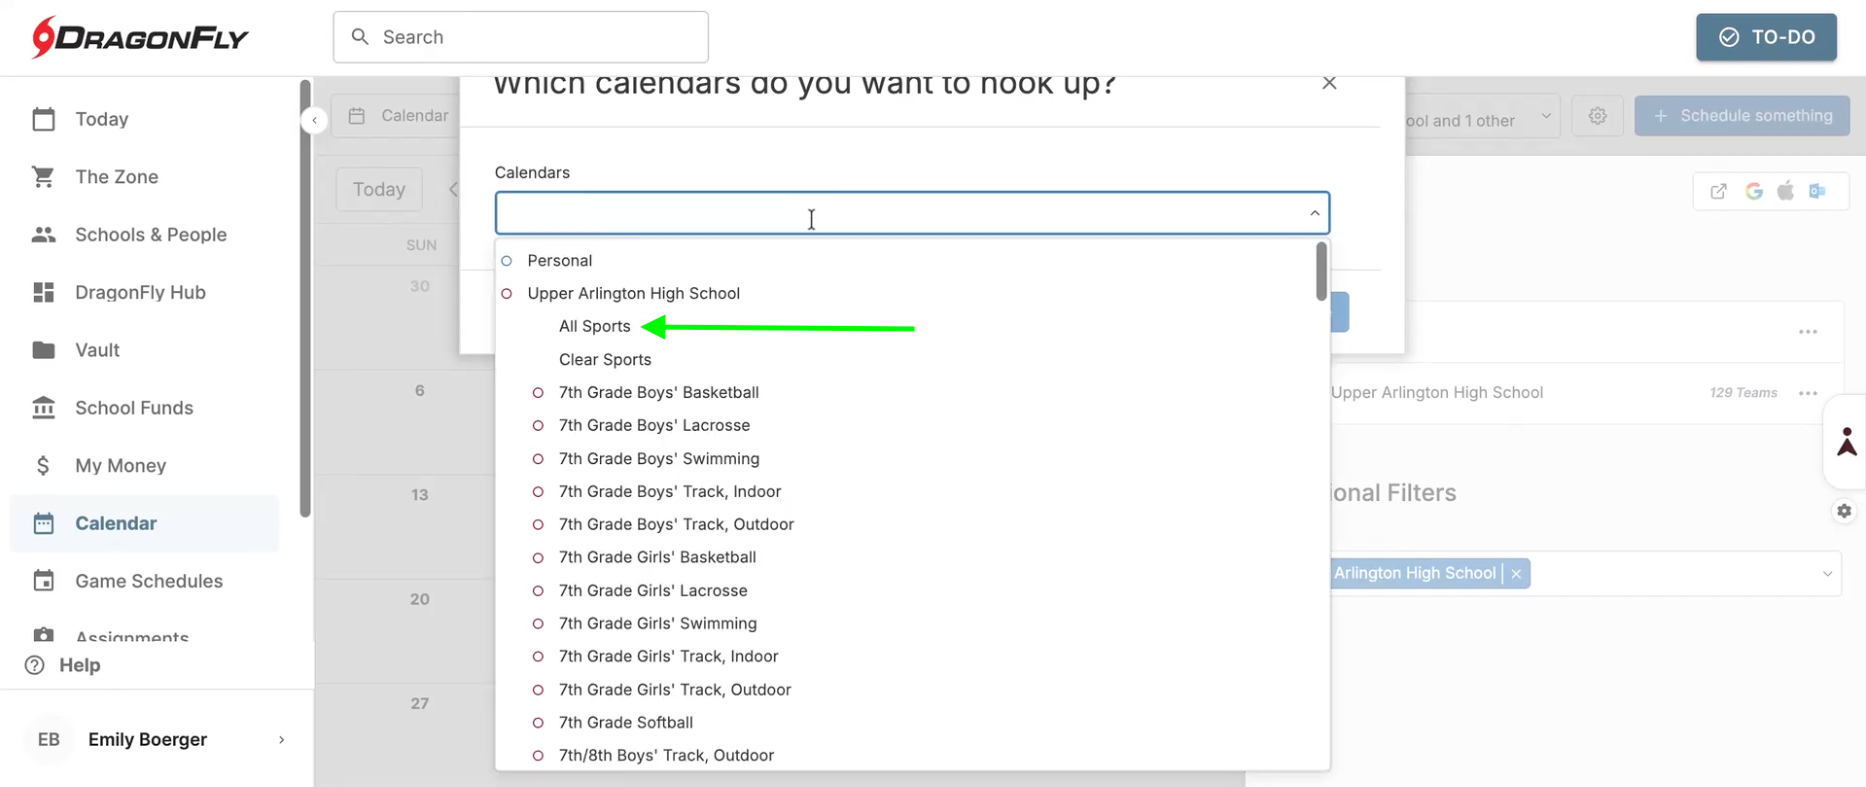This screenshot has width=1866, height=787.
Task: Choose All Sports in the list
Action: pyautogui.click(x=595, y=327)
